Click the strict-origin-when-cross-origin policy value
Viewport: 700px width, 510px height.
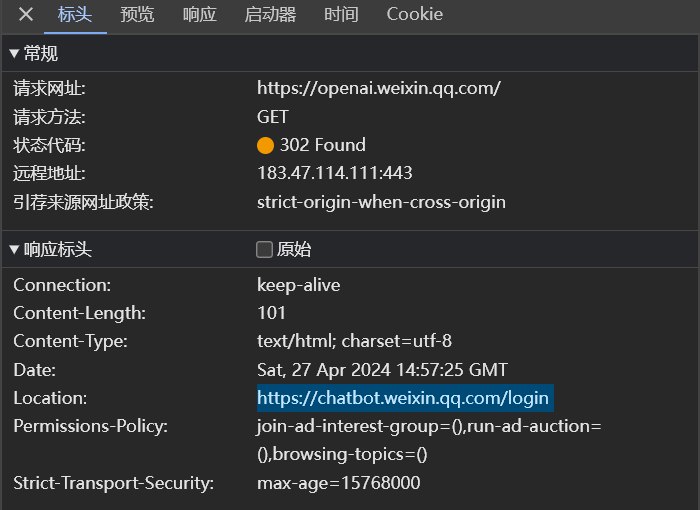tap(381, 202)
